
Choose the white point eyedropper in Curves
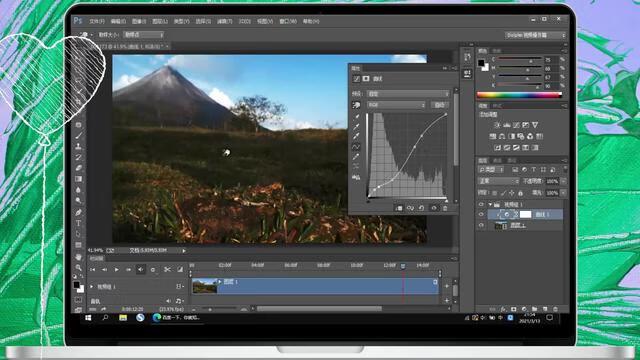[x=356, y=136]
